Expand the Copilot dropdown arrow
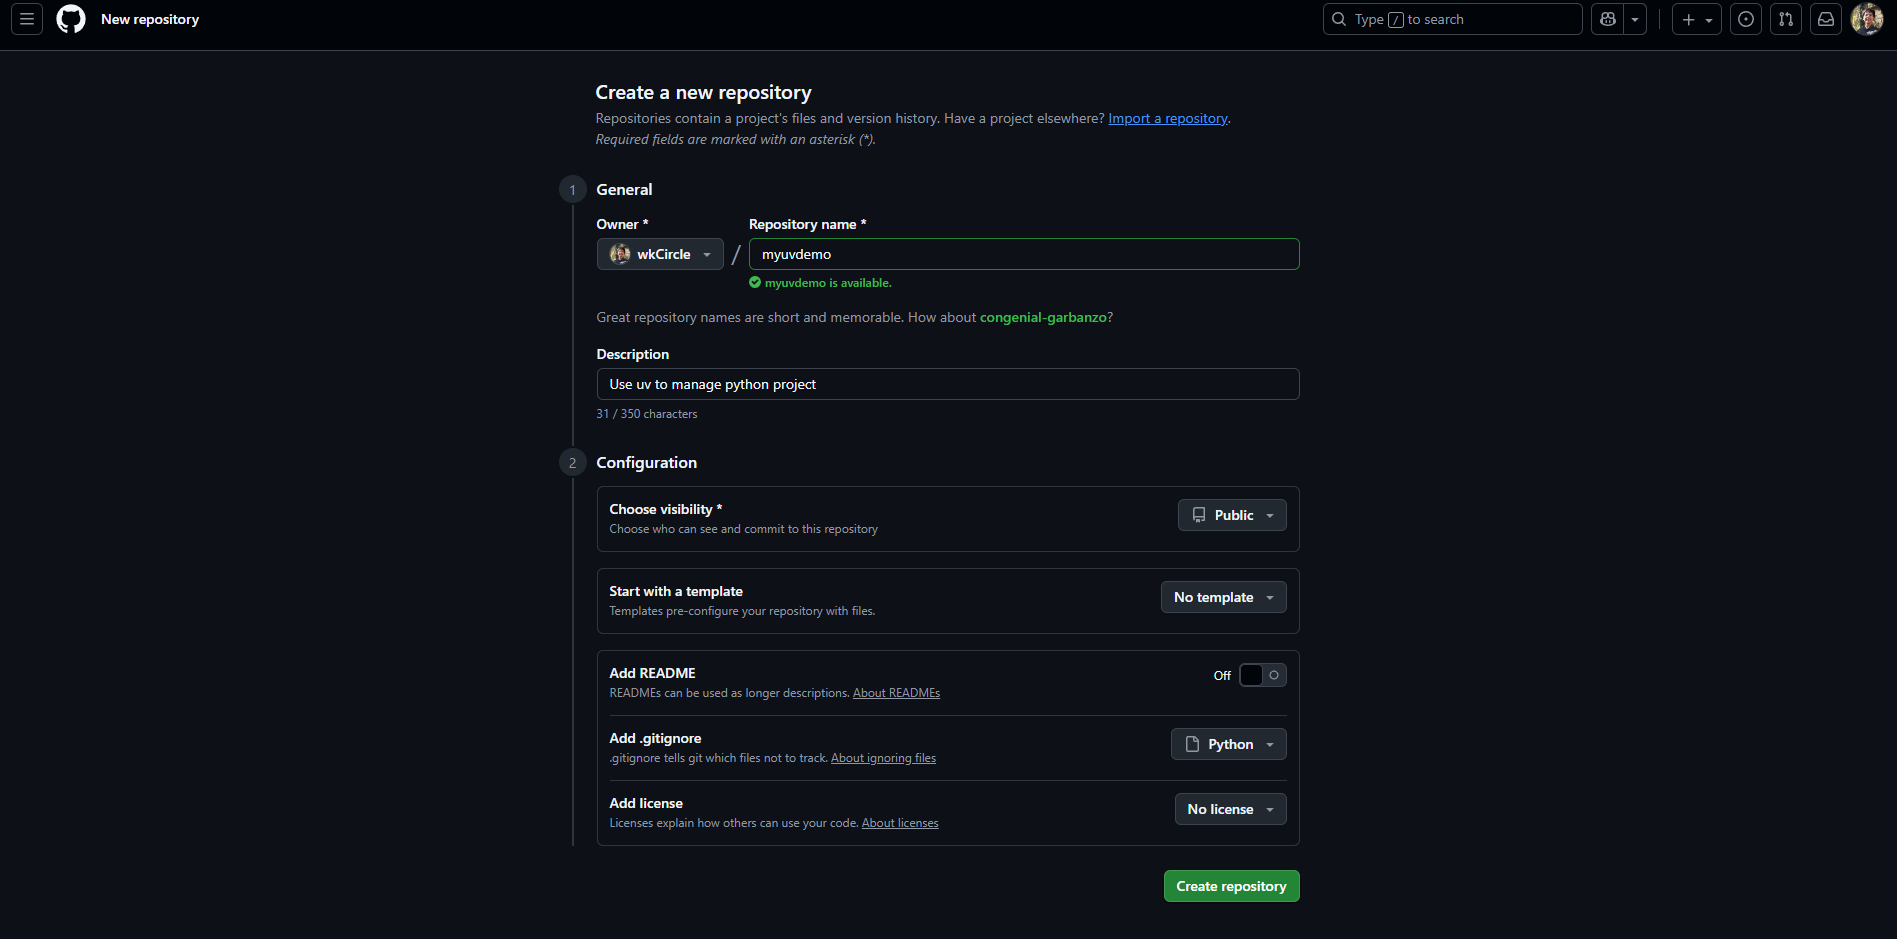Screen dimensions: 1897x939 click(1634, 18)
